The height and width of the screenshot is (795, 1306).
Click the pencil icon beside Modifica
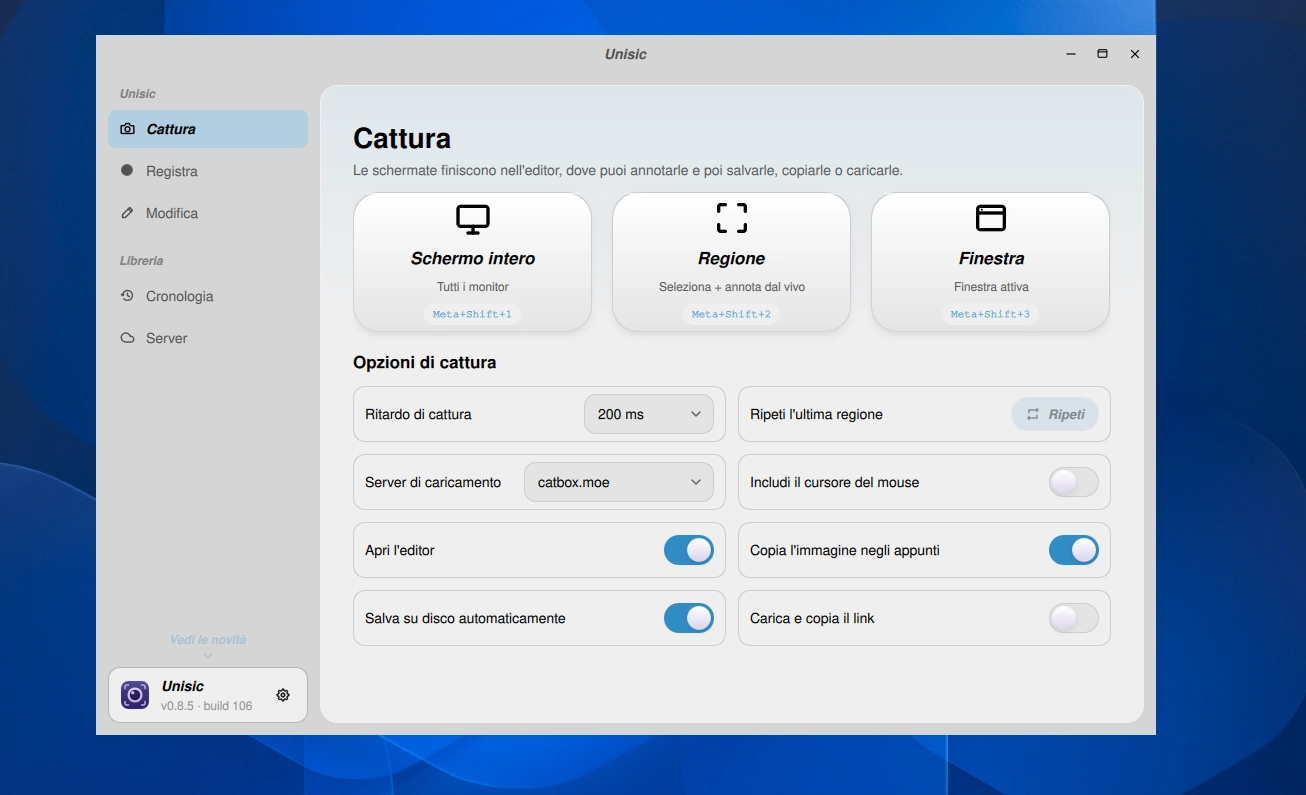(x=127, y=213)
